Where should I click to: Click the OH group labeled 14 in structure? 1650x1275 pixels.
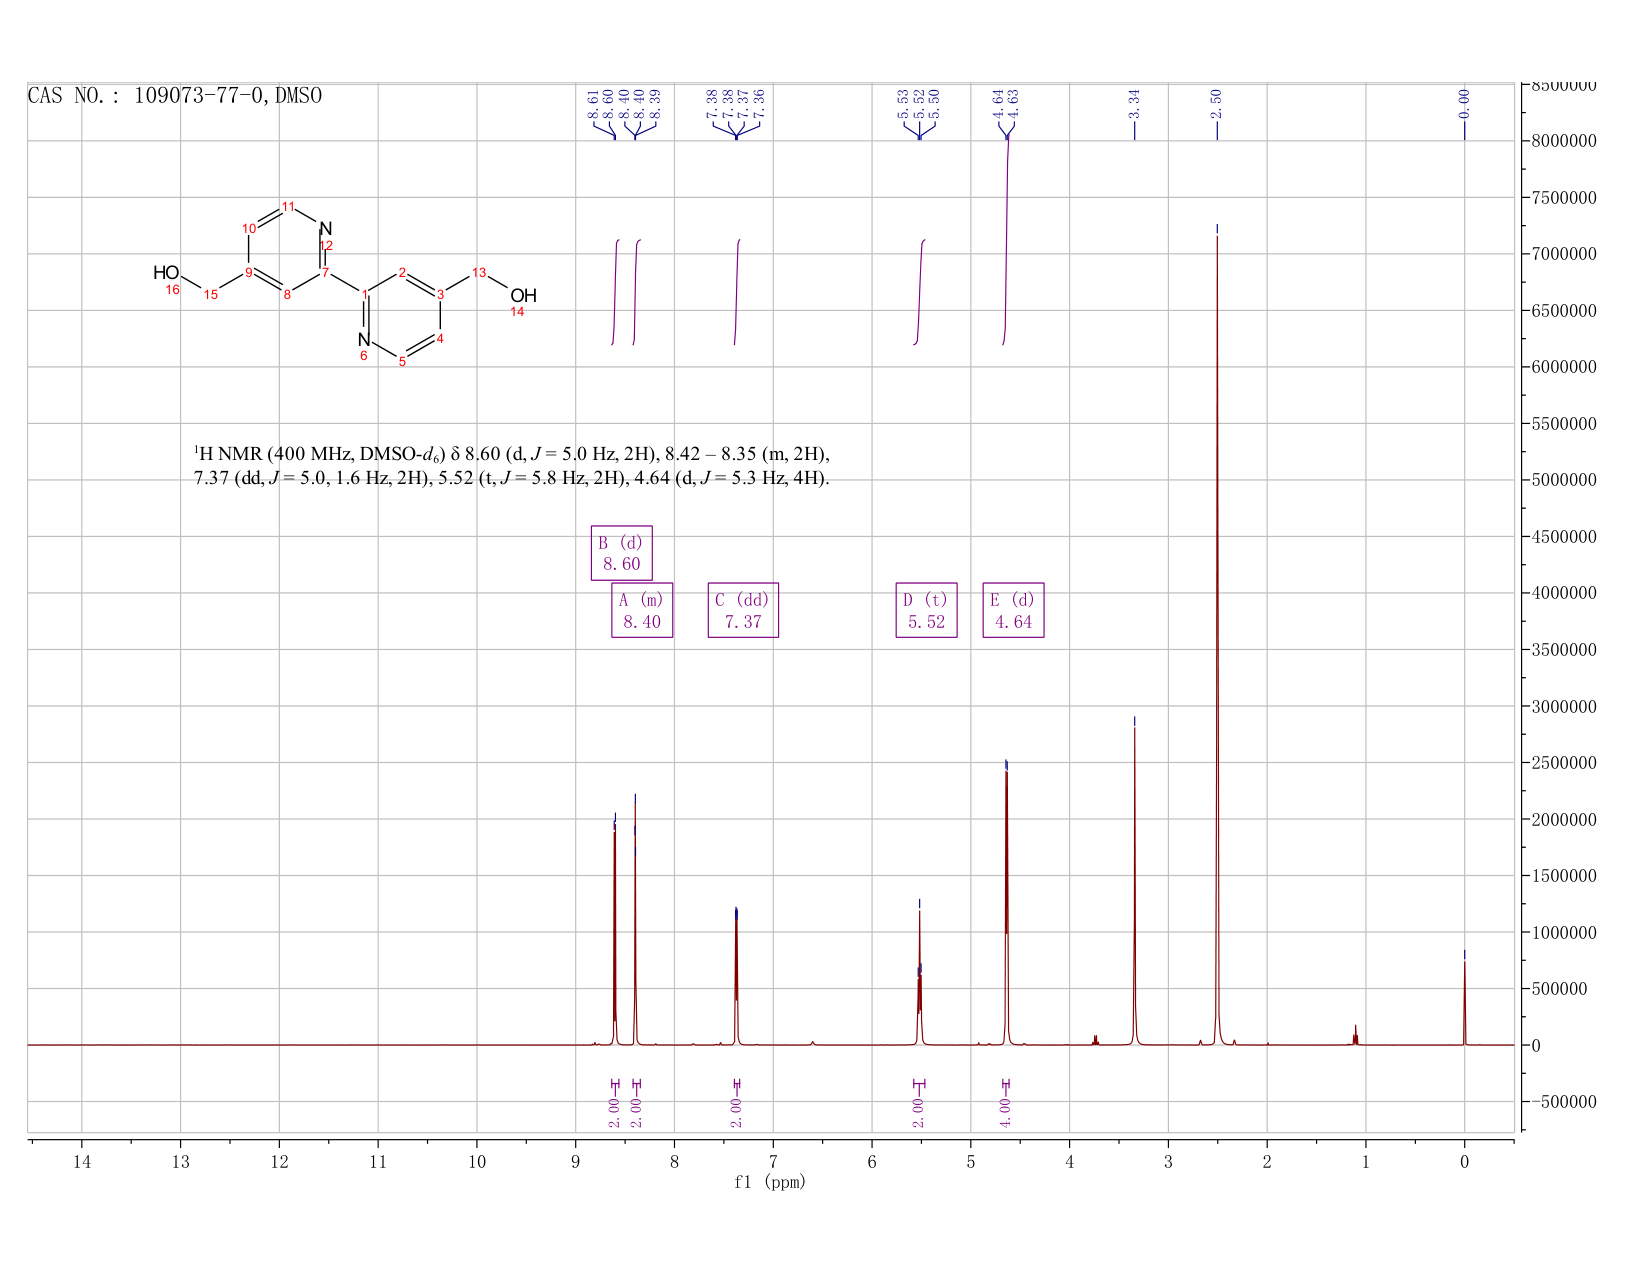pyautogui.click(x=523, y=296)
